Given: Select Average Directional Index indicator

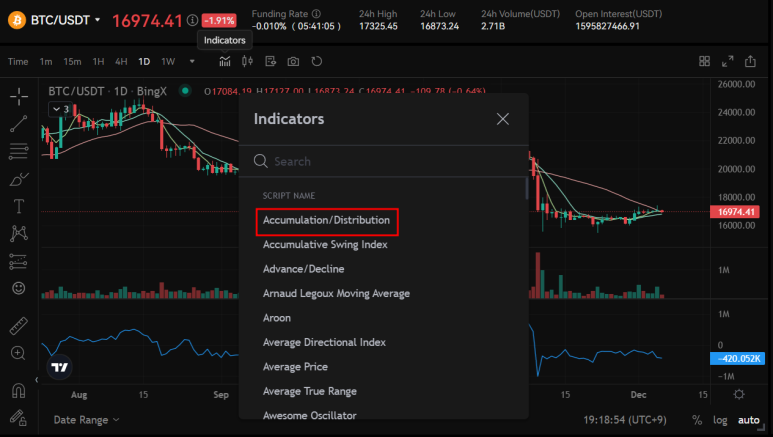Looking at the screenshot, I should (x=324, y=342).
